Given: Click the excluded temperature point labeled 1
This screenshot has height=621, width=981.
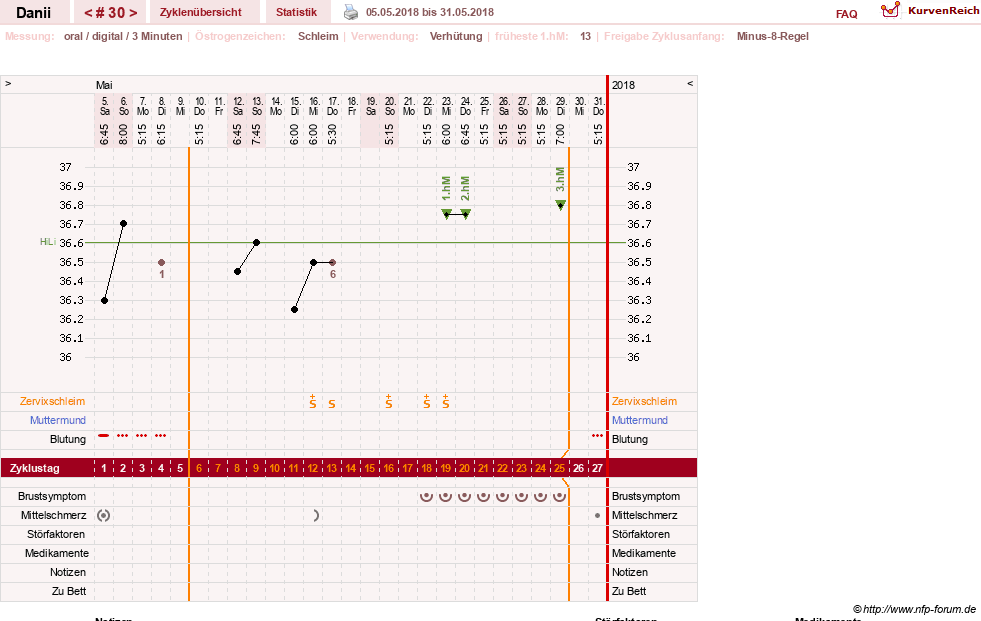Looking at the screenshot, I should pyautogui.click(x=161, y=262).
